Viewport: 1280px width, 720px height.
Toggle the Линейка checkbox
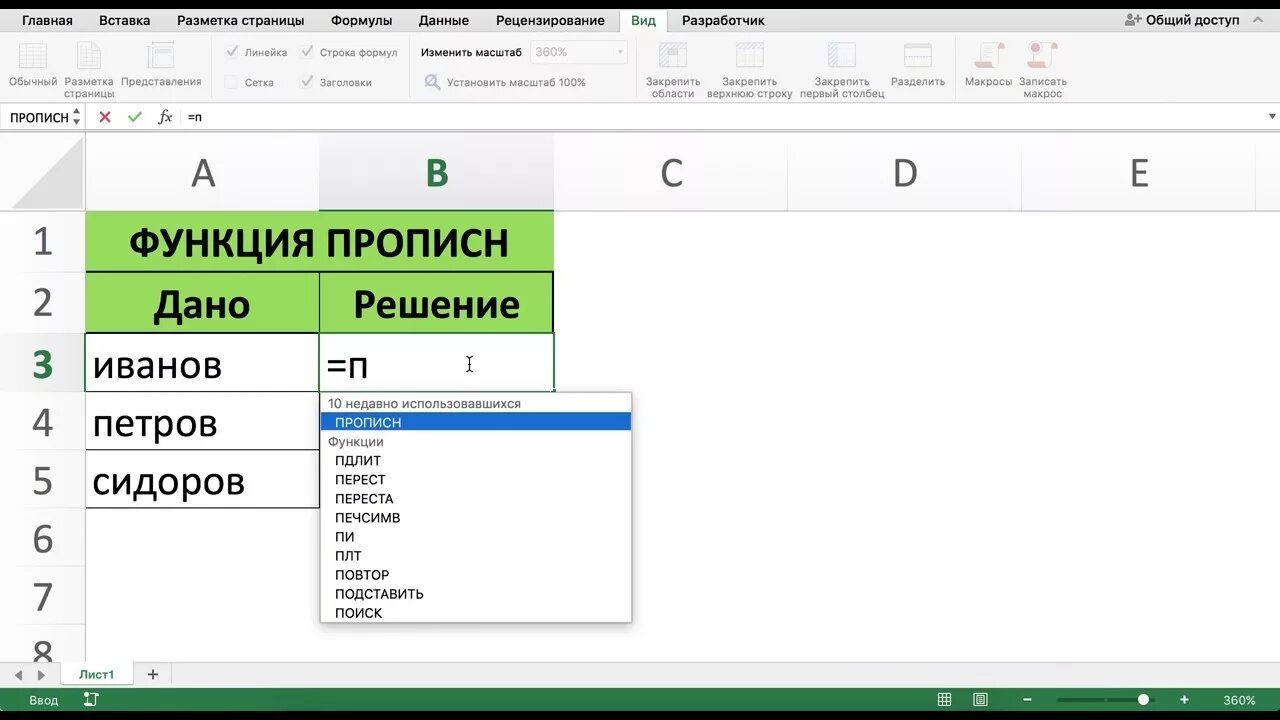pyautogui.click(x=232, y=52)
